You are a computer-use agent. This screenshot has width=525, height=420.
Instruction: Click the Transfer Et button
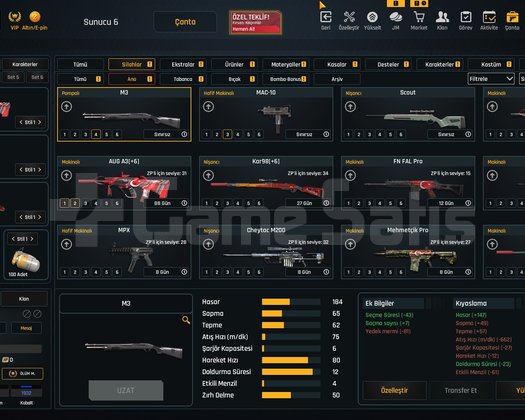tap(461, 390)
